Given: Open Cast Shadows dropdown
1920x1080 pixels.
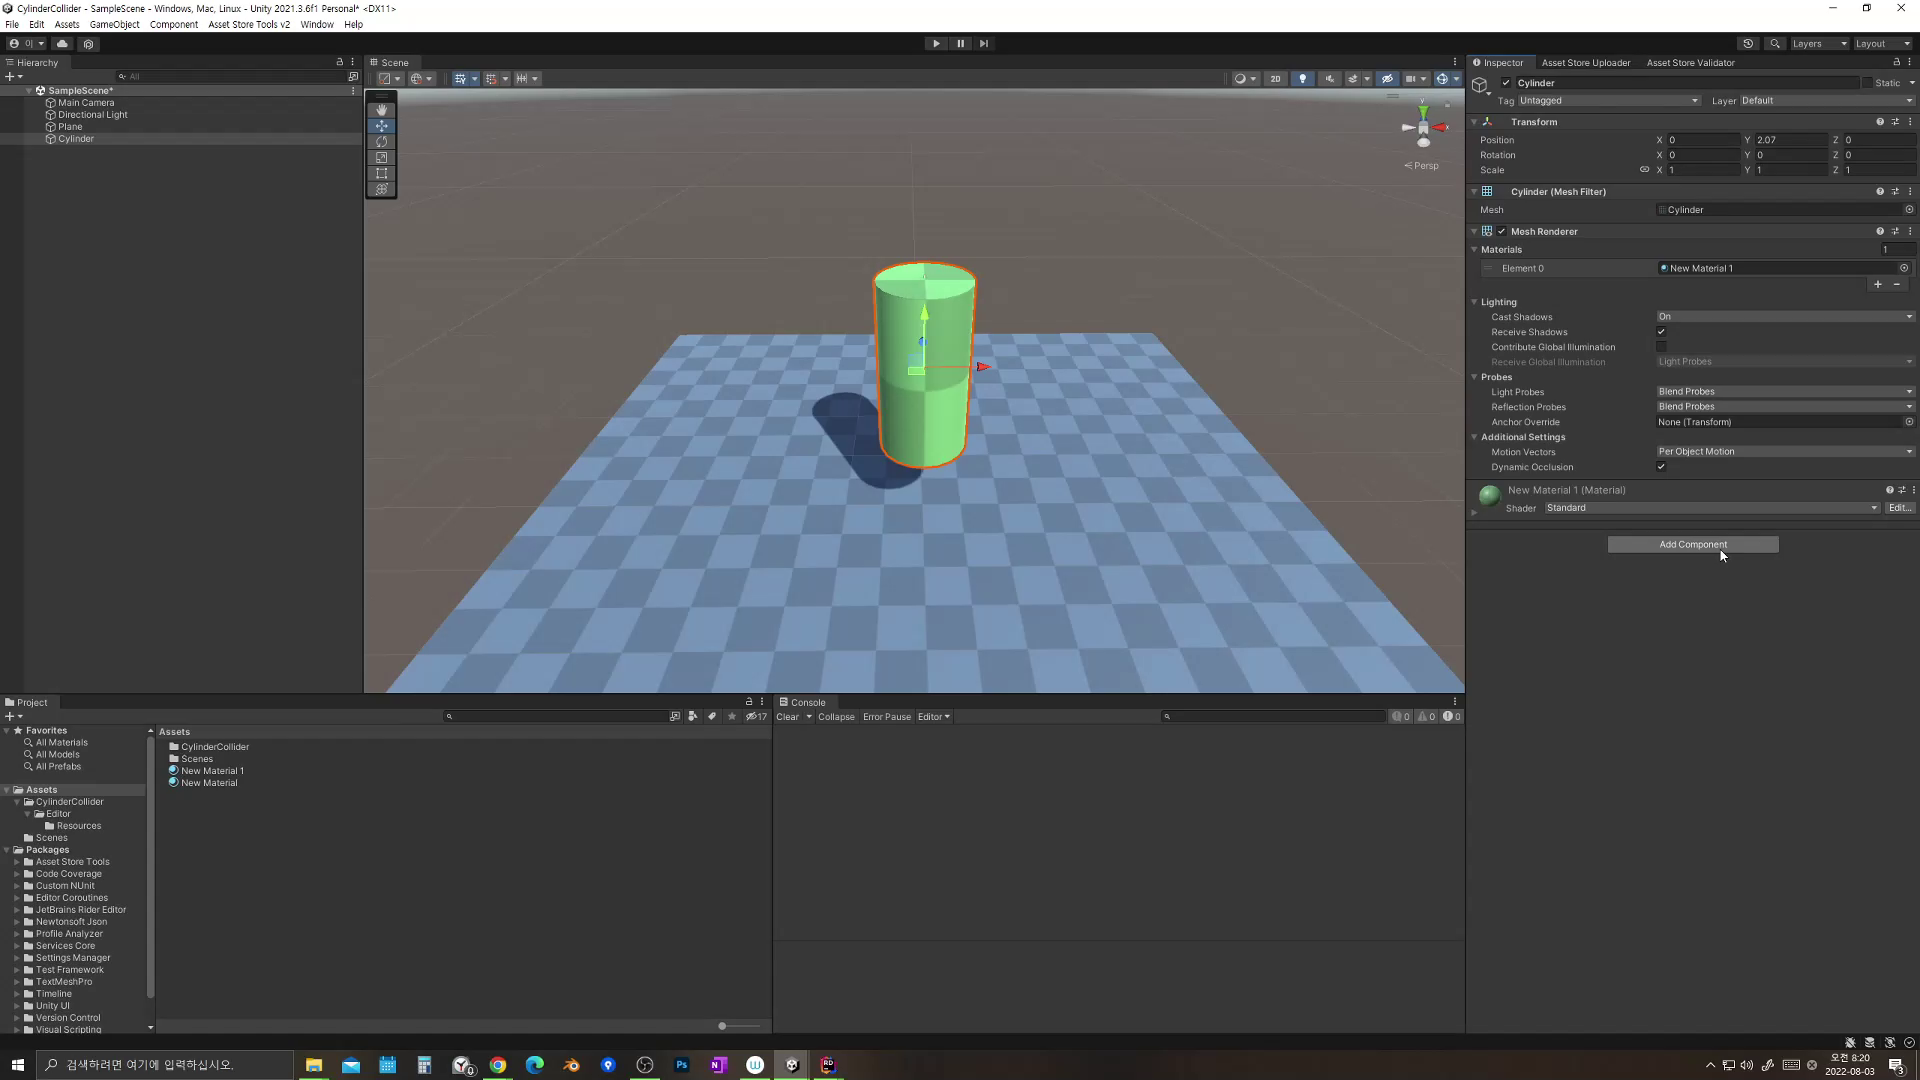Looking at the screenshot, I should click(x=1785, y=317).
